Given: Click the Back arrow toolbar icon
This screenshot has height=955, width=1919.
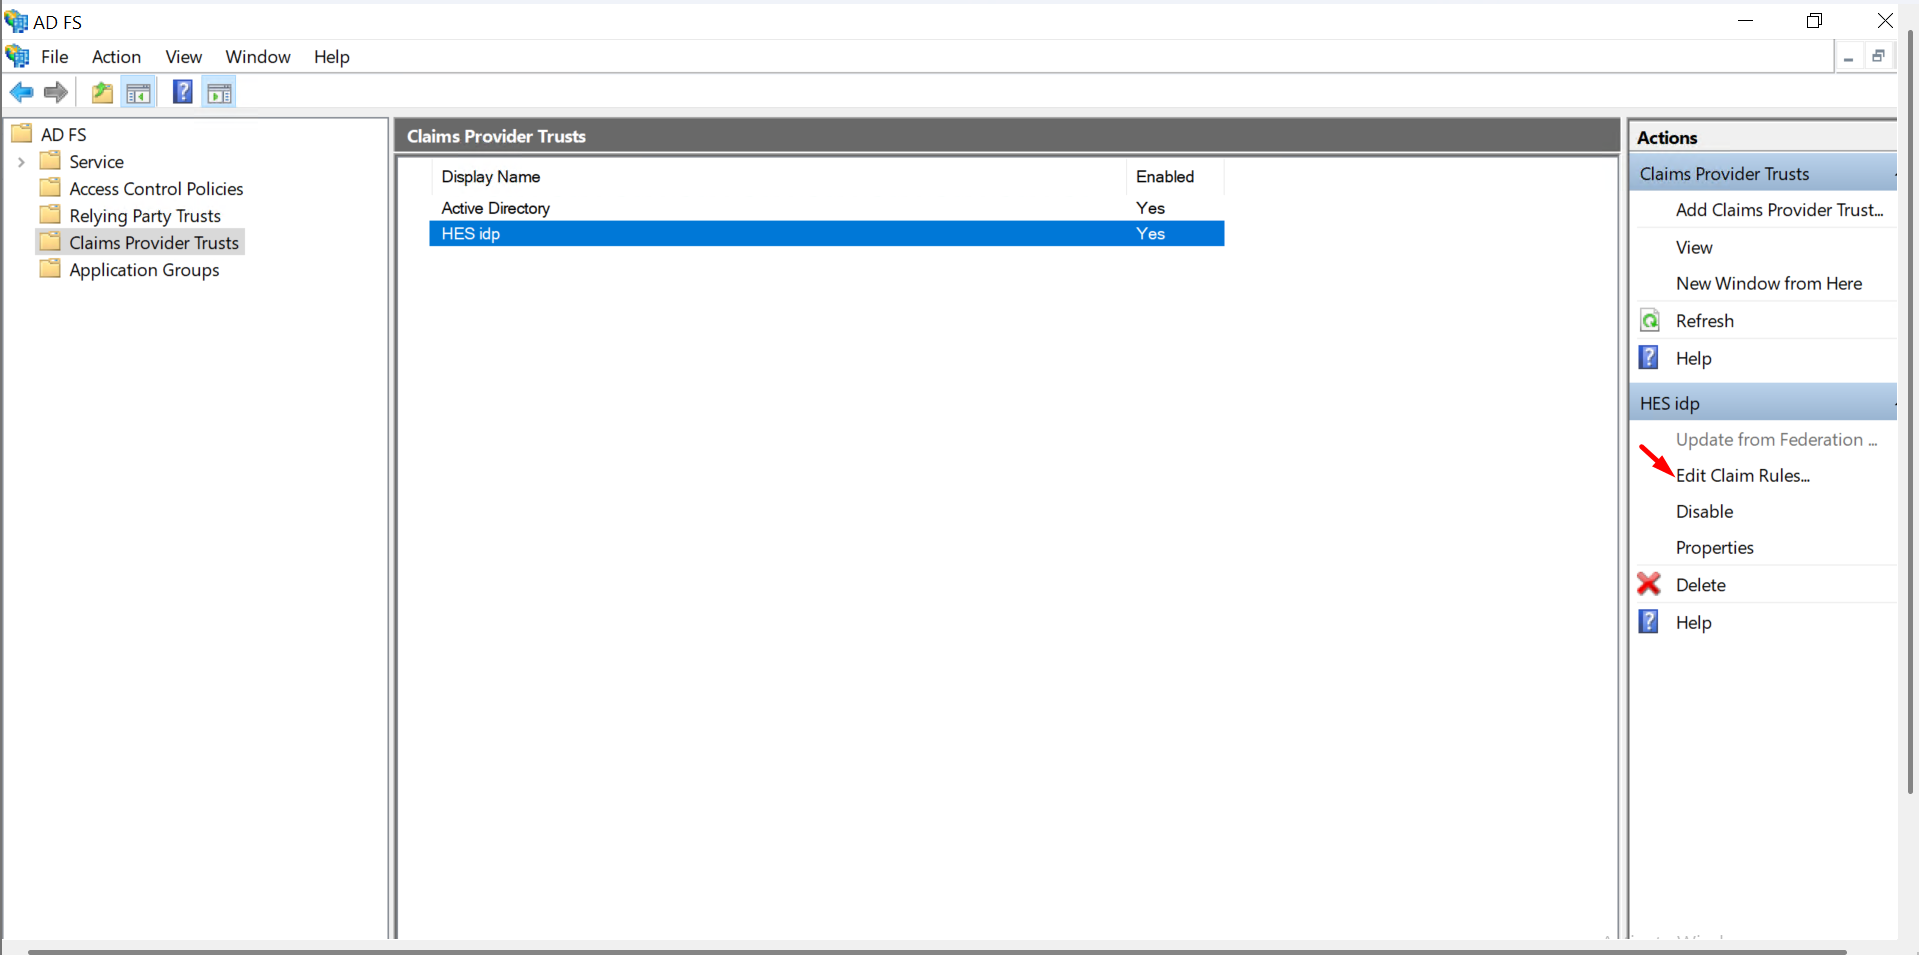Looking at the screenshot, I should click(21, 93).
